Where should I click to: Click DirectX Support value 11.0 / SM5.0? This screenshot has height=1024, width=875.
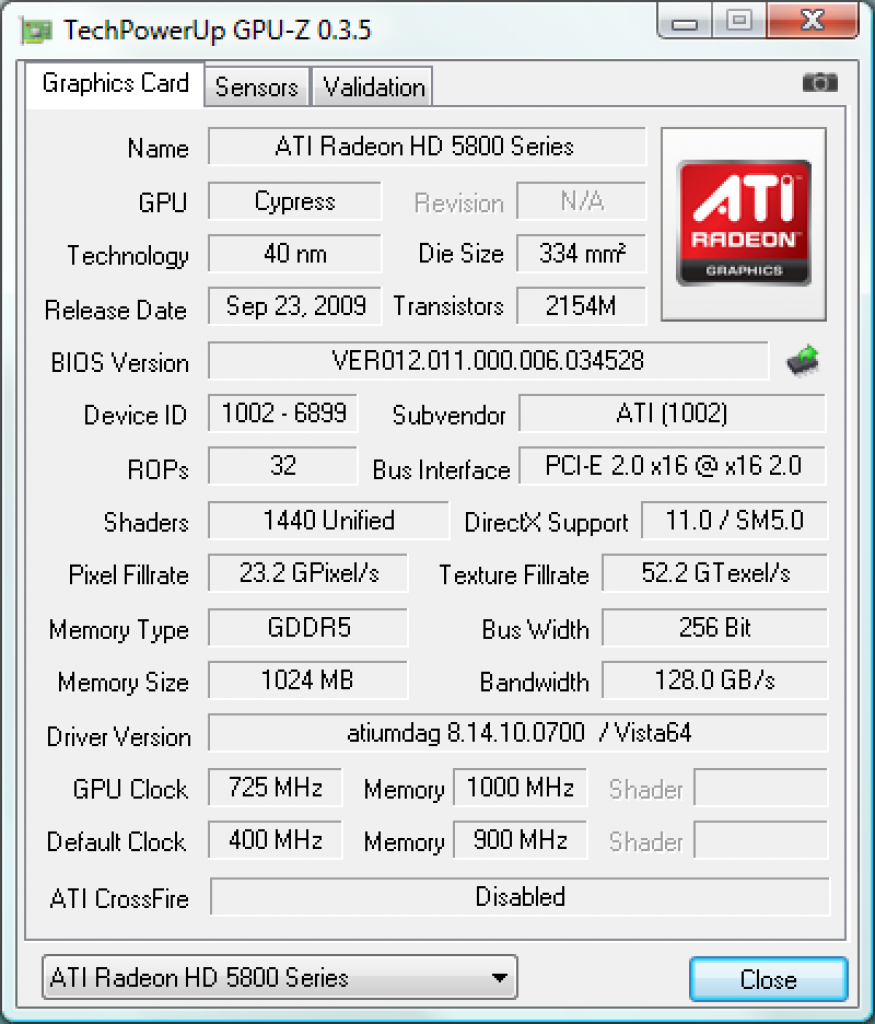coord(735,520)
